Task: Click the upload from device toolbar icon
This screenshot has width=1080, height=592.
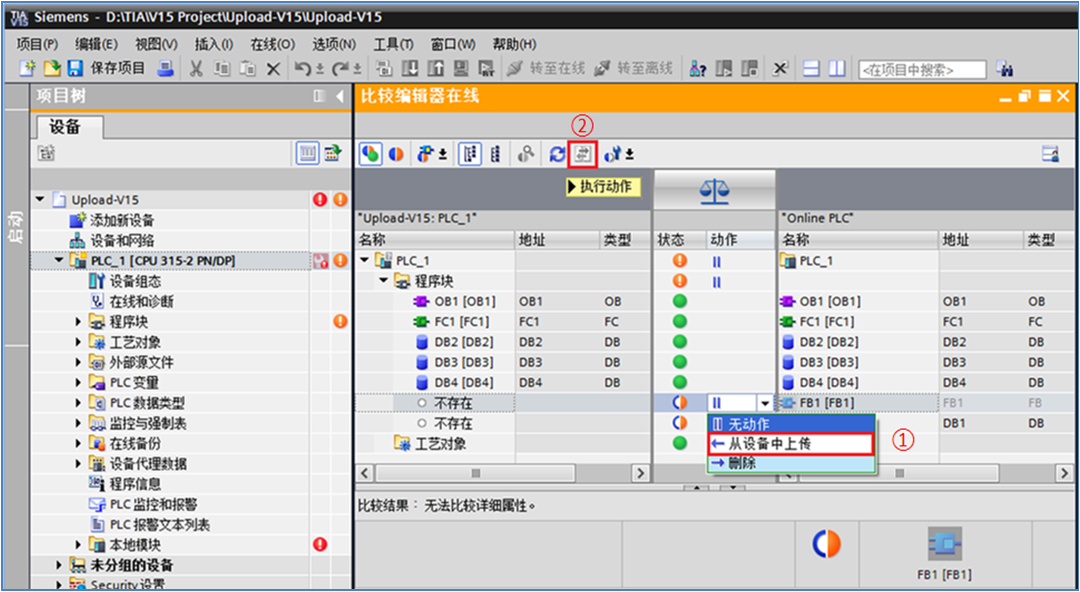Action: coord(436,68)
